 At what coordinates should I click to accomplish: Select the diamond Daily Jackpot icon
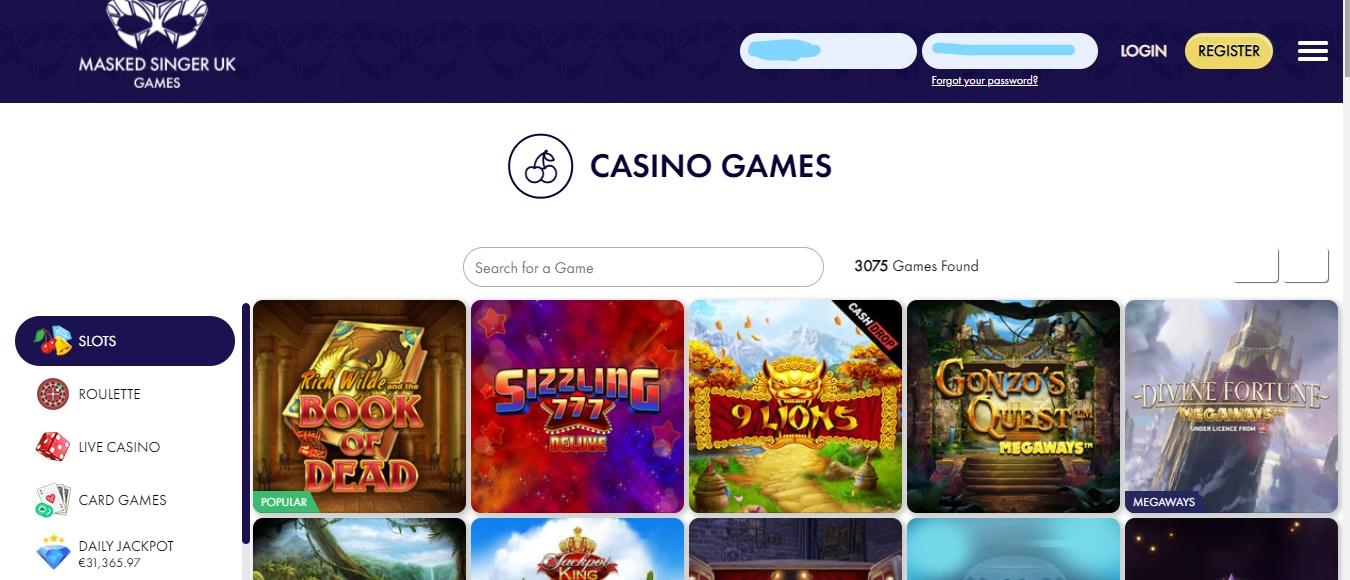pos(53,553)
